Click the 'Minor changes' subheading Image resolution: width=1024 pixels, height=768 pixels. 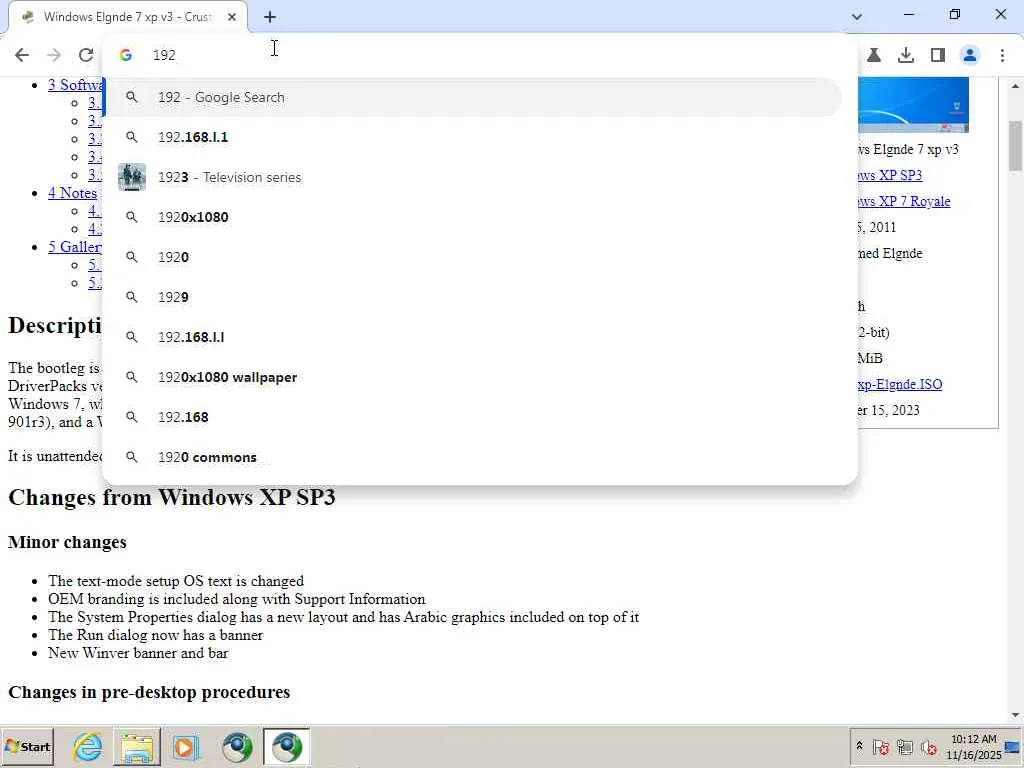[67, 542]
